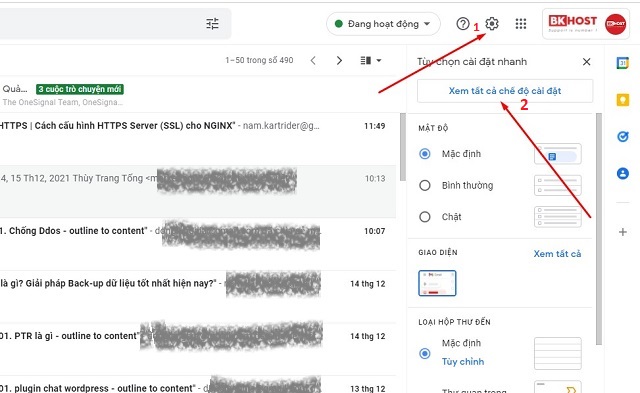Go to older emails page arrow
Viewport: 640px width, 393px height.
[339, 60]
